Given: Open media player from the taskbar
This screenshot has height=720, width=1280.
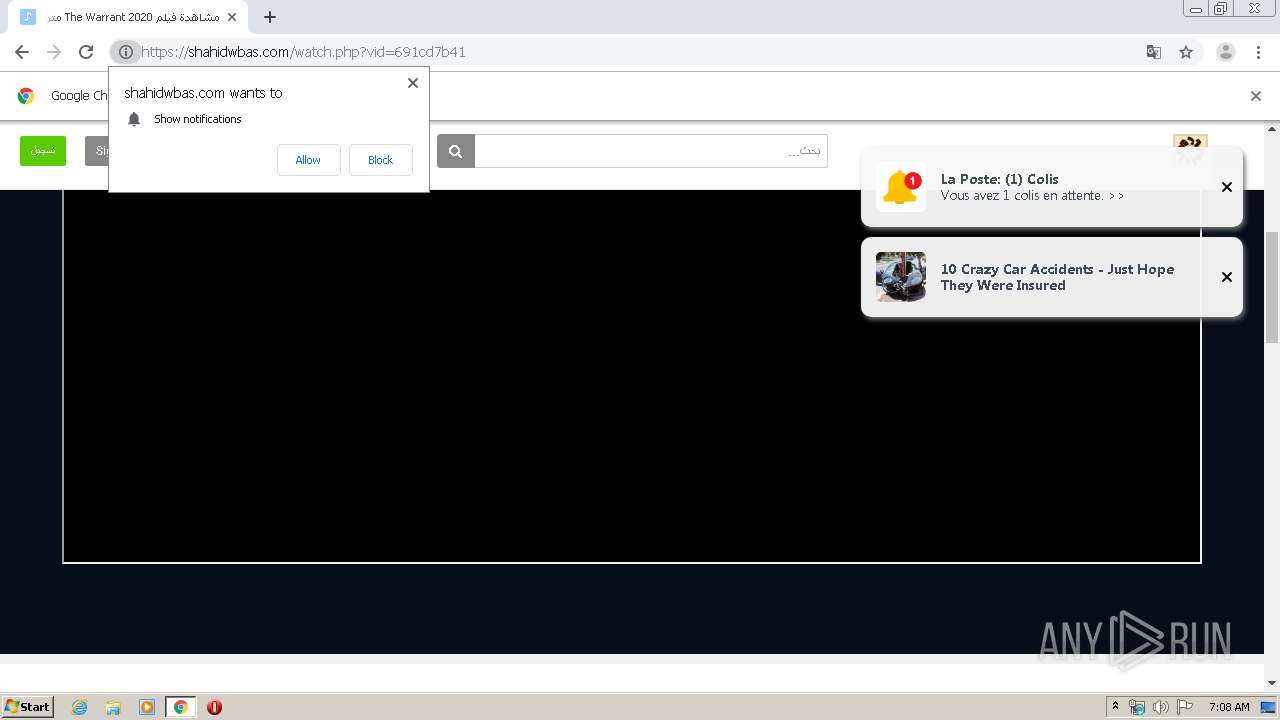Looking at the screenshot, I should click(x=147, y=707).
